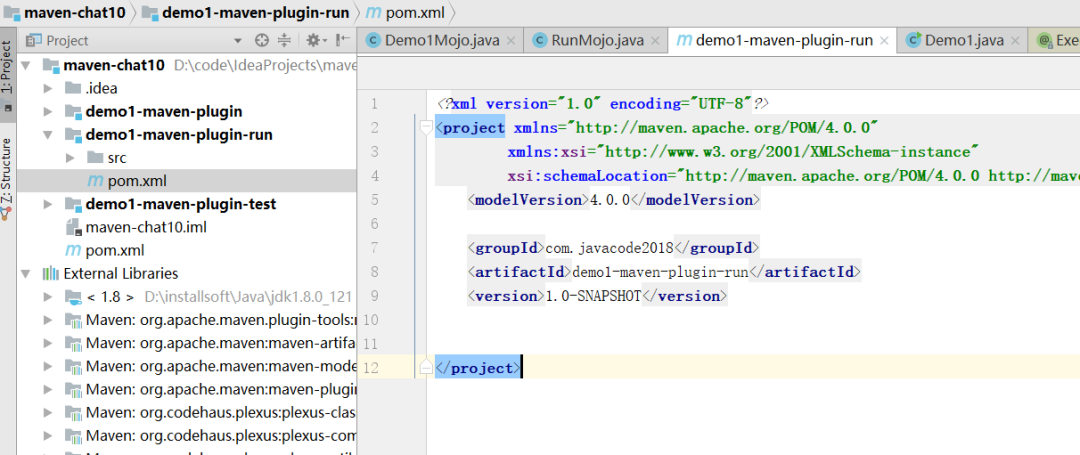
Task: Expand demo1-maven-plugin-test module node
Action: coord(48,204)
